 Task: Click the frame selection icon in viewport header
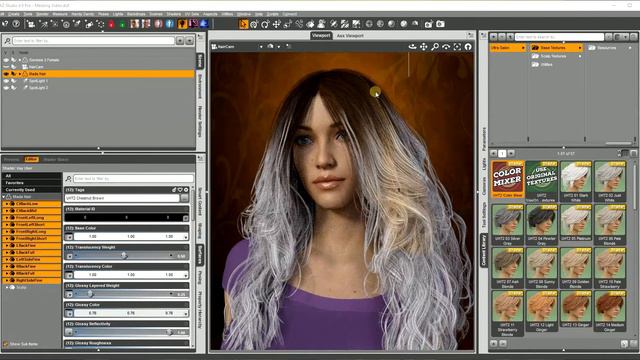tap(457, 47)
